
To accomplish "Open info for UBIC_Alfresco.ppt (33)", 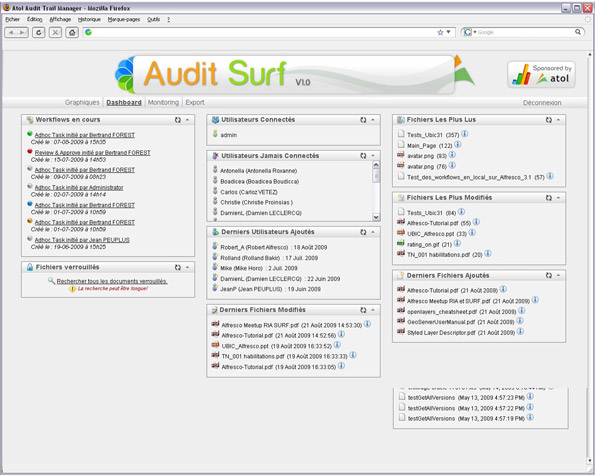I will [x=472, y=233].
